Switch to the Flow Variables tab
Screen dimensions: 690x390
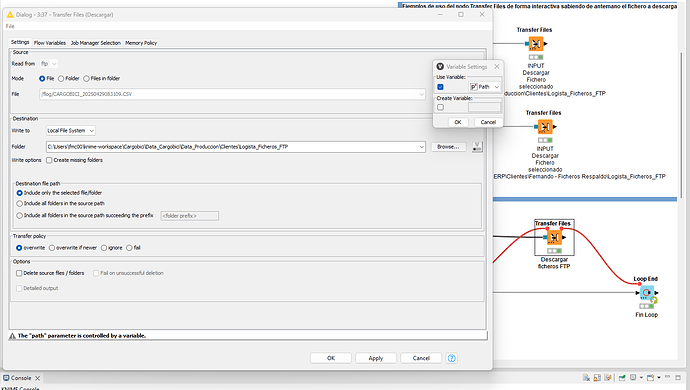(x=50, y=43)
